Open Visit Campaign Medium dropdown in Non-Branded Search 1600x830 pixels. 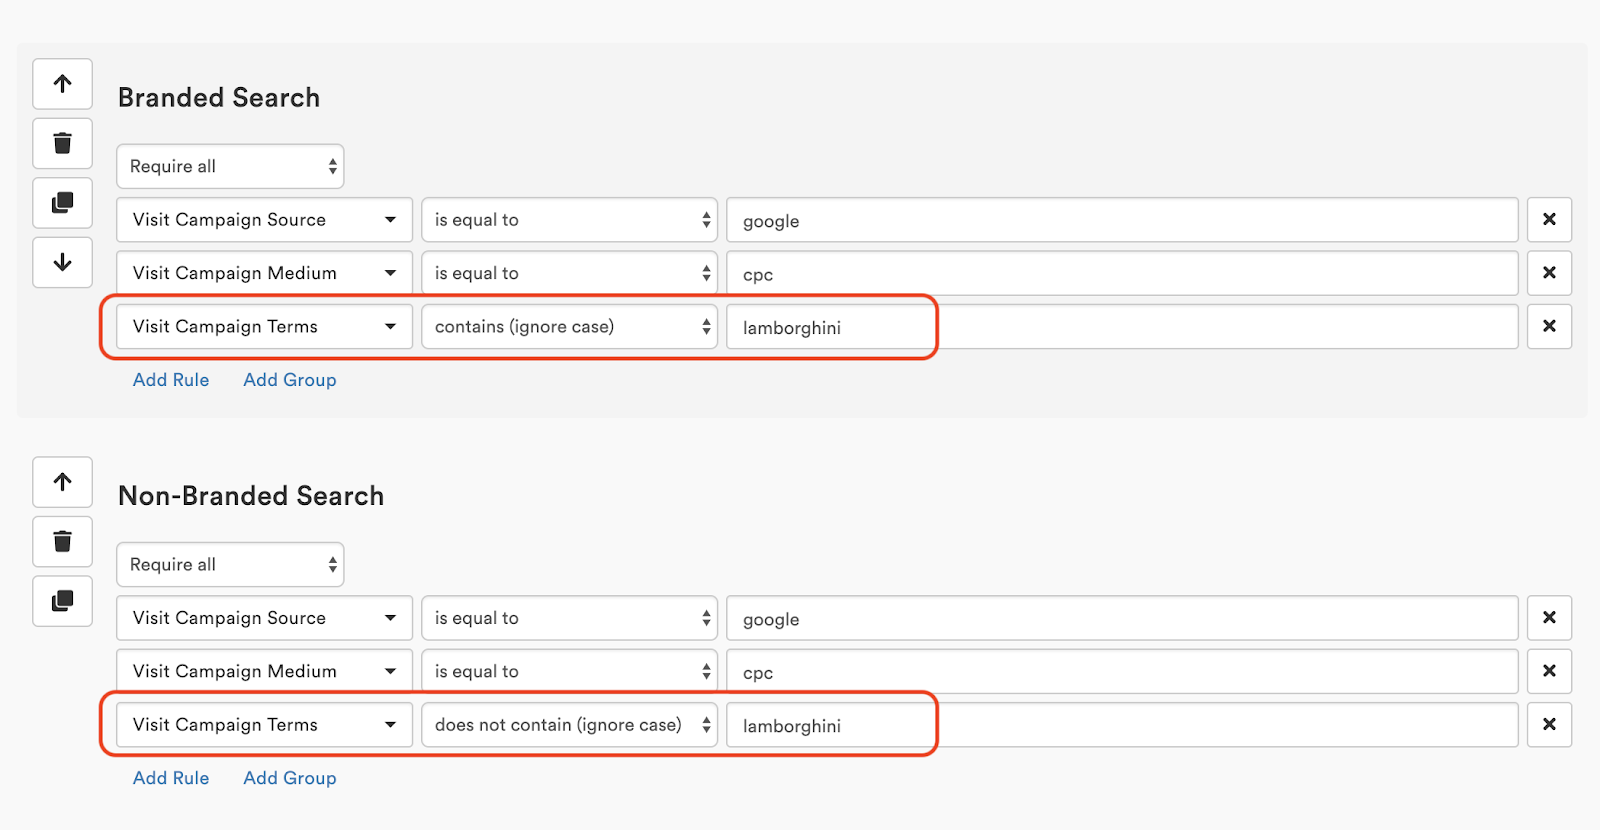point(265,671)
